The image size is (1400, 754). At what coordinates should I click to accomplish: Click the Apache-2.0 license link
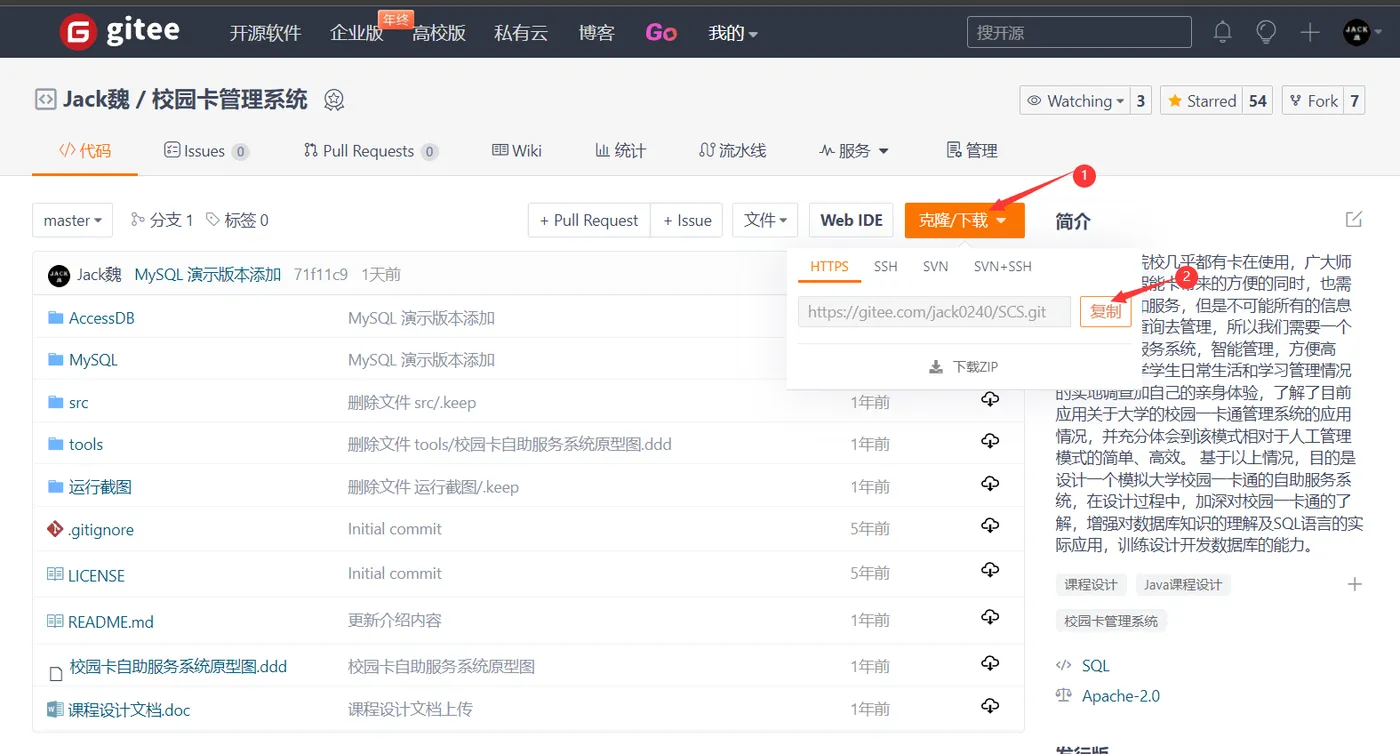[1121, 696]
